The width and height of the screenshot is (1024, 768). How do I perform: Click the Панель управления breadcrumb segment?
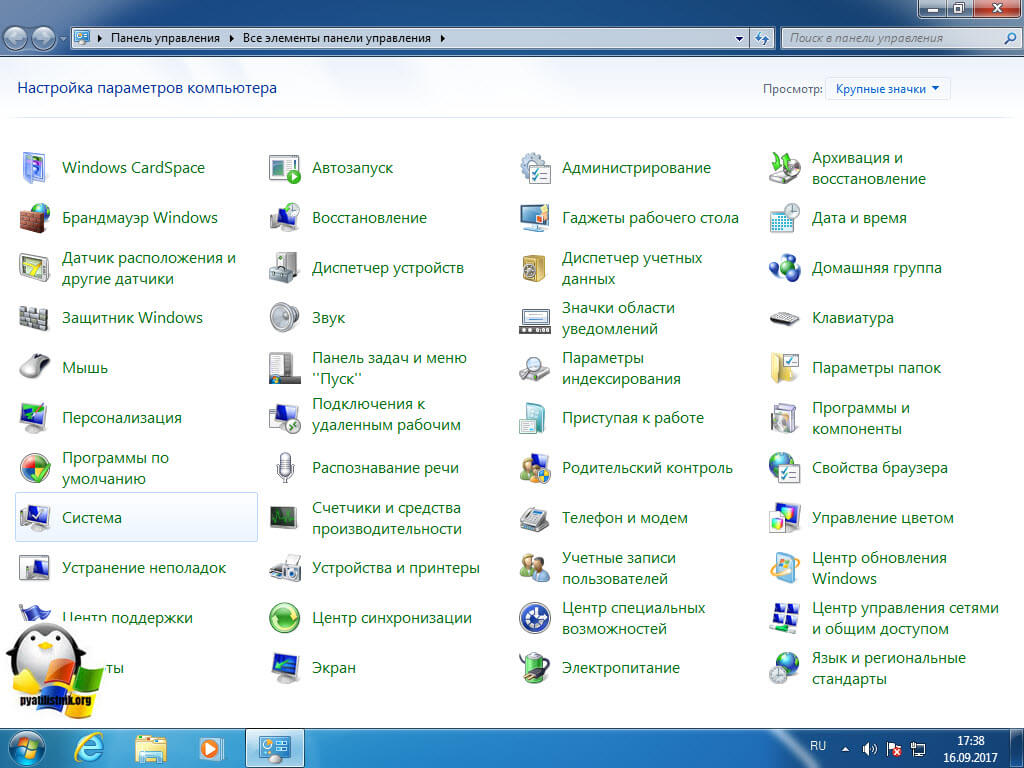click(x=165, y=38)
